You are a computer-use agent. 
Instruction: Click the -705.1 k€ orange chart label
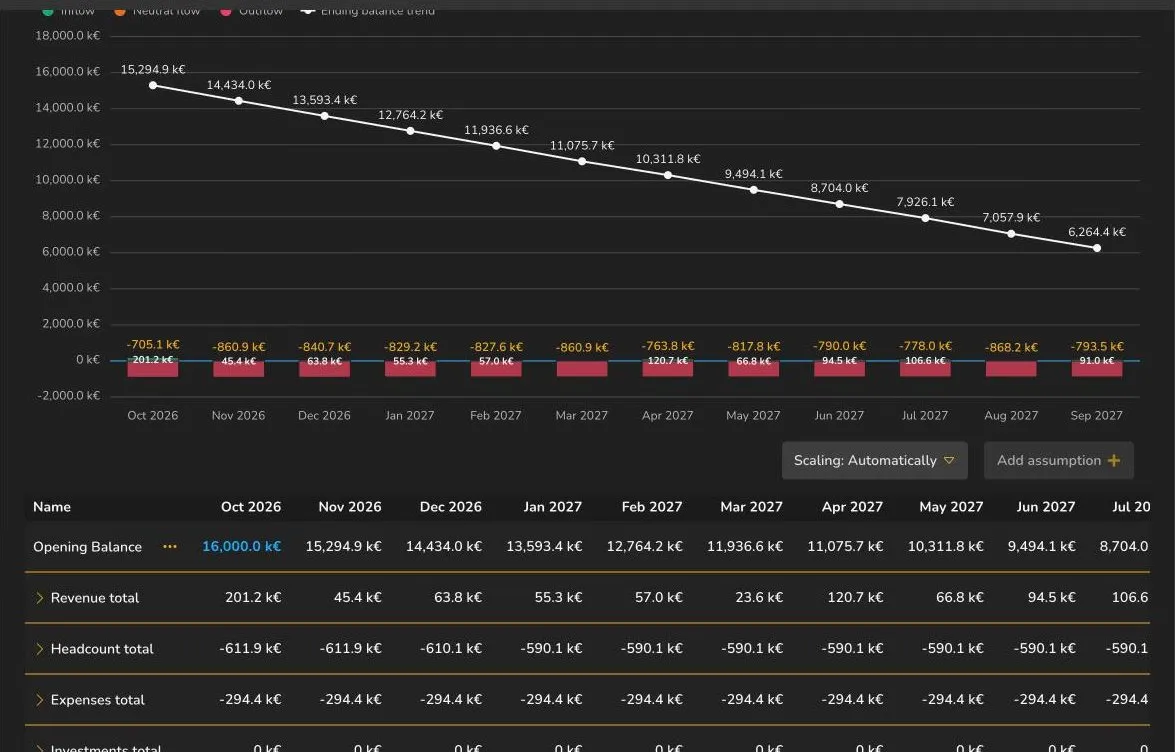pos(153,345)
